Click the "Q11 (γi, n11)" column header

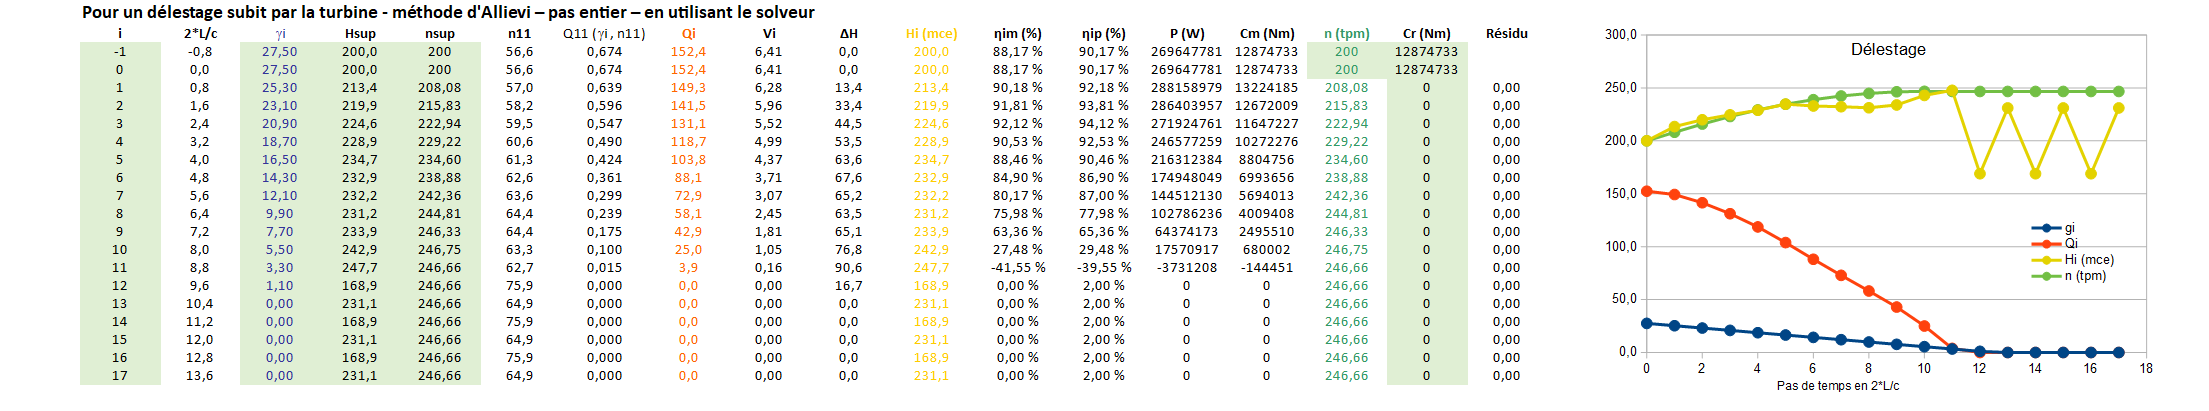604,34
